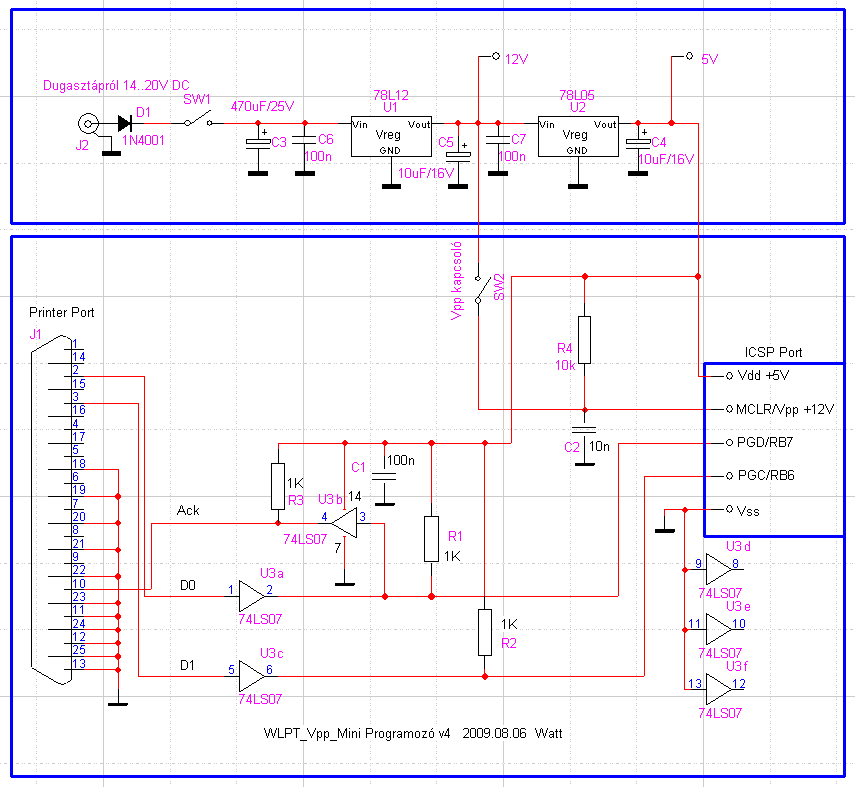
Task: Click the Vdd +5V ICSP pin terminal
Action: pos(729,376)
